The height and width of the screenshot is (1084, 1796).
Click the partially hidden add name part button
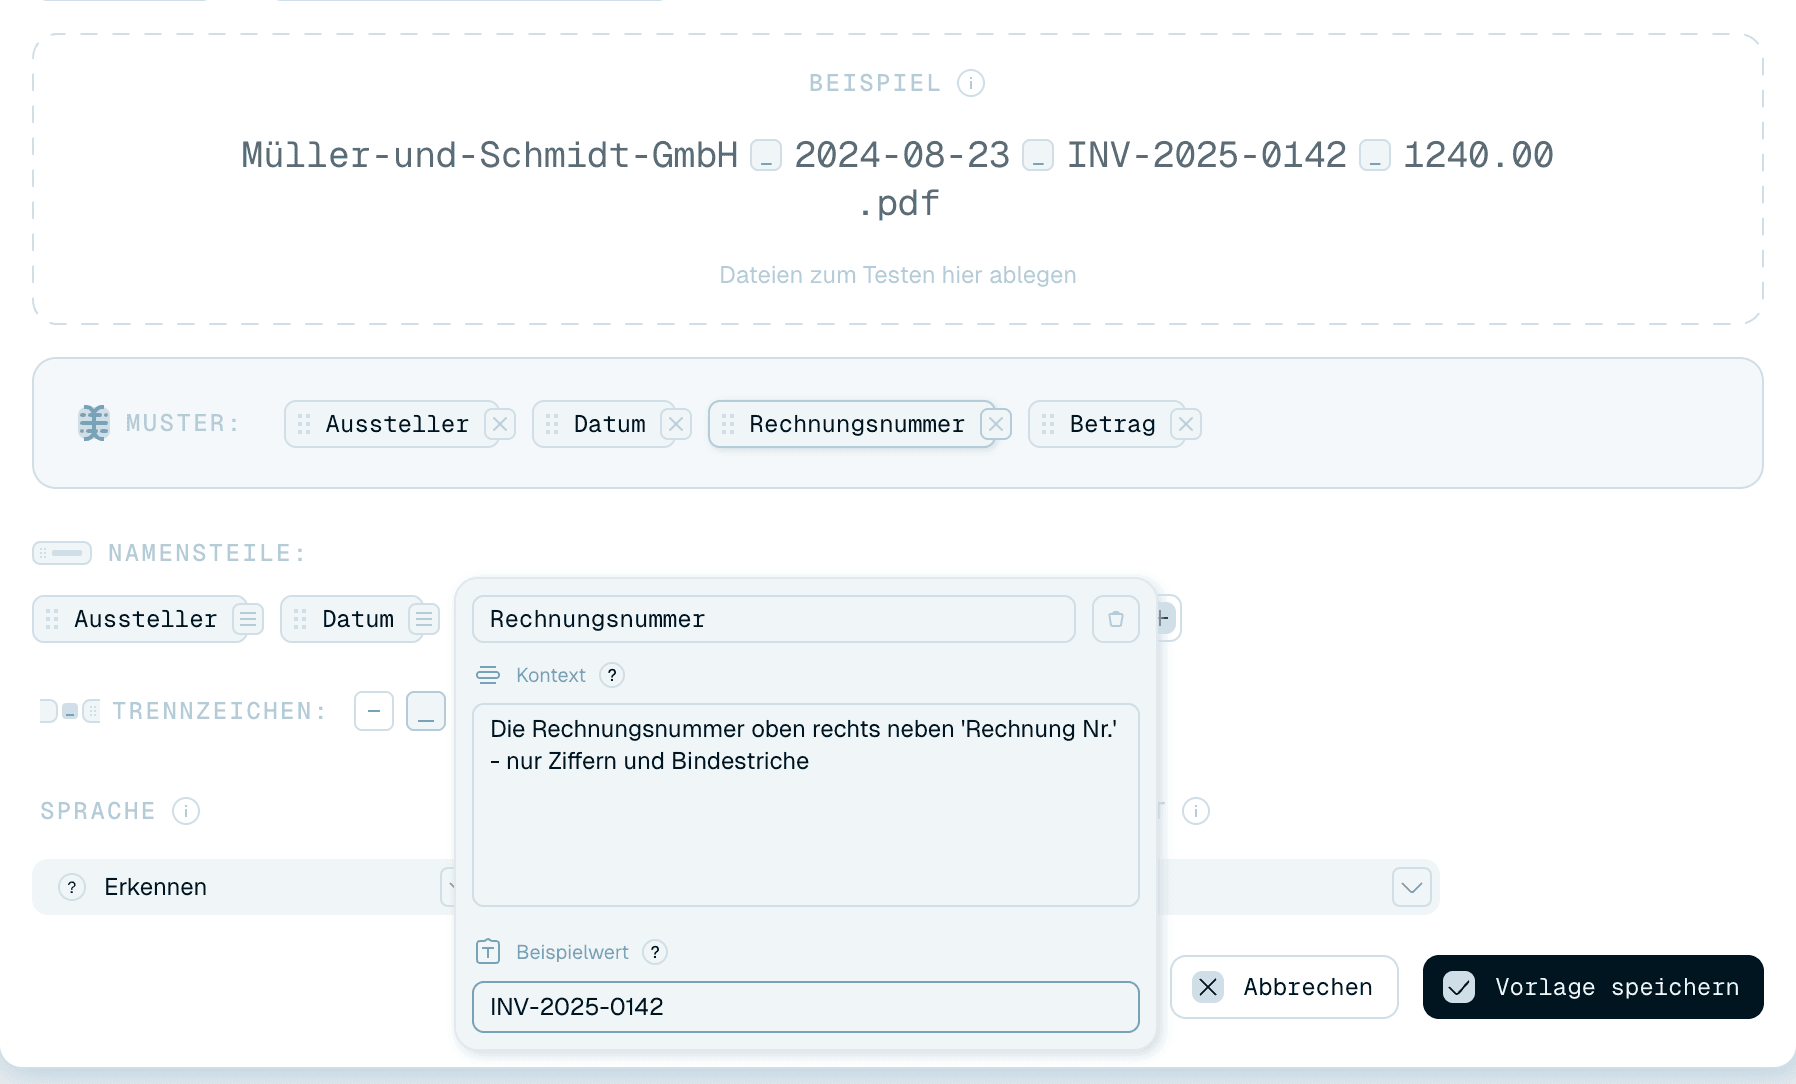(1168, 619)
